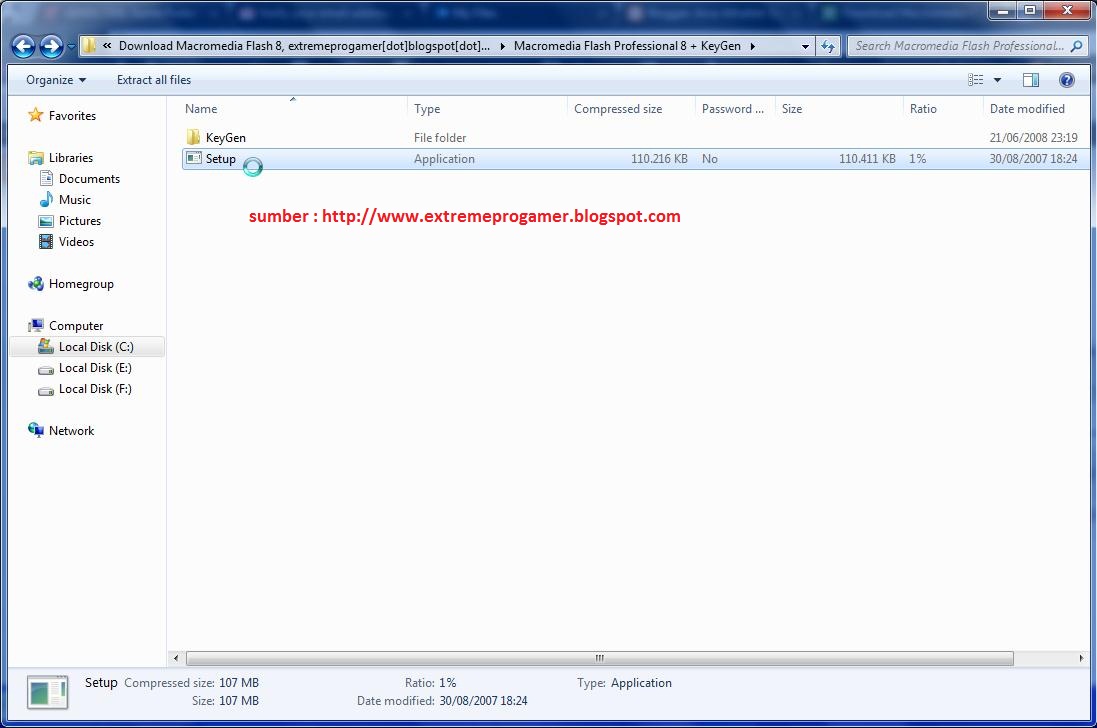Click the search magnifier icon
Viewport: 1097px width, 728px height.
(x=1077, y=46)
